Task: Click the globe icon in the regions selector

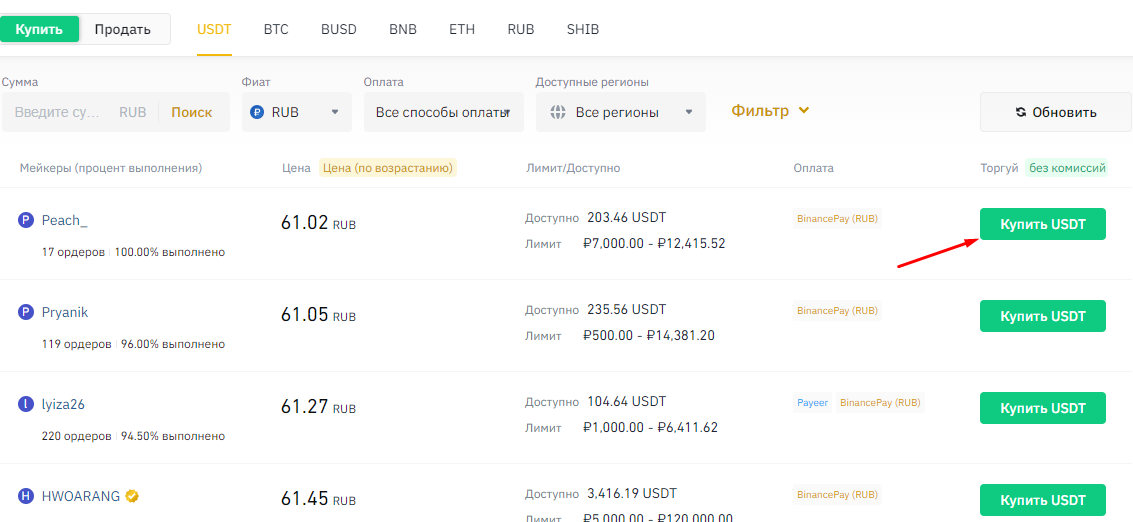Action: click(557, 112)
